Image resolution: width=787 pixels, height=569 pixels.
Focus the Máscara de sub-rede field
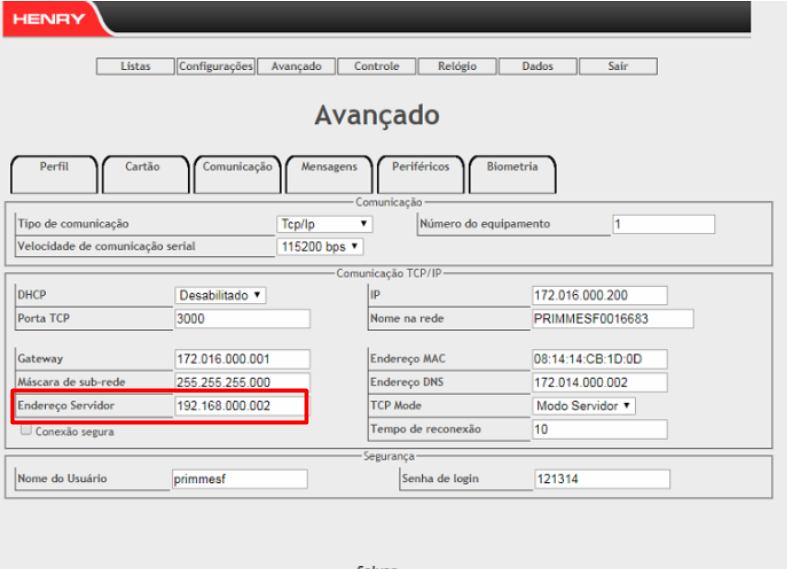tap(242, 382)
